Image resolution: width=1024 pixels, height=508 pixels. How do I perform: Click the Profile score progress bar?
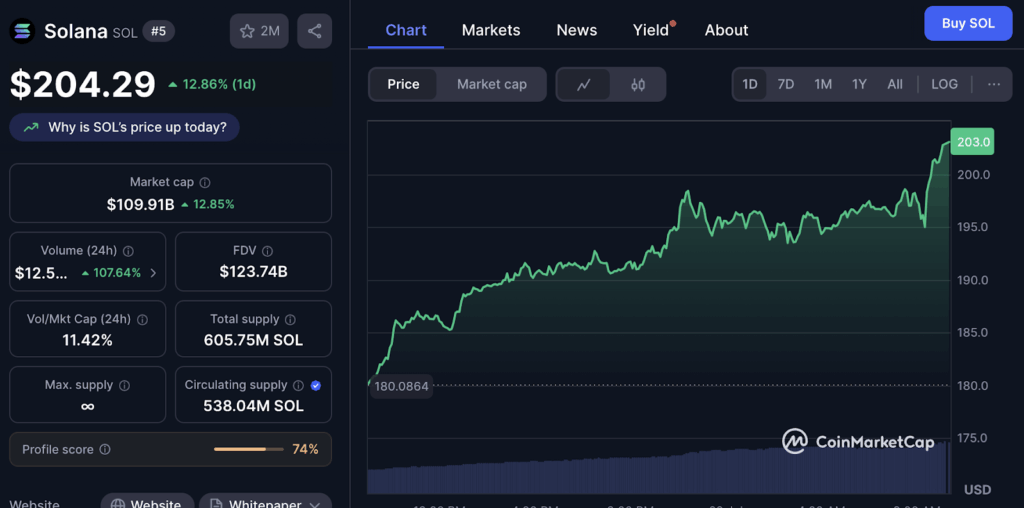click(x=247, y=450)
